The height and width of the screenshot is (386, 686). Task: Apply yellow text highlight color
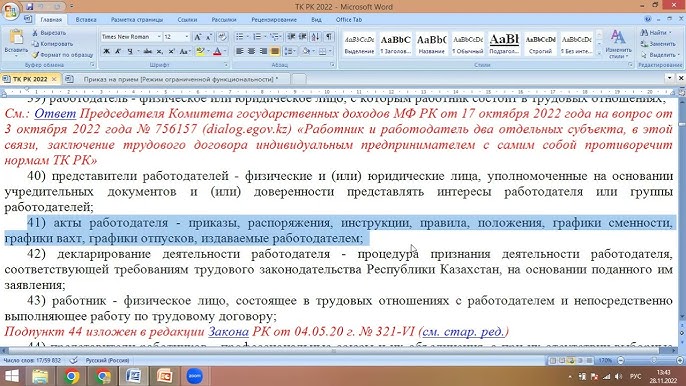[200, 52]
